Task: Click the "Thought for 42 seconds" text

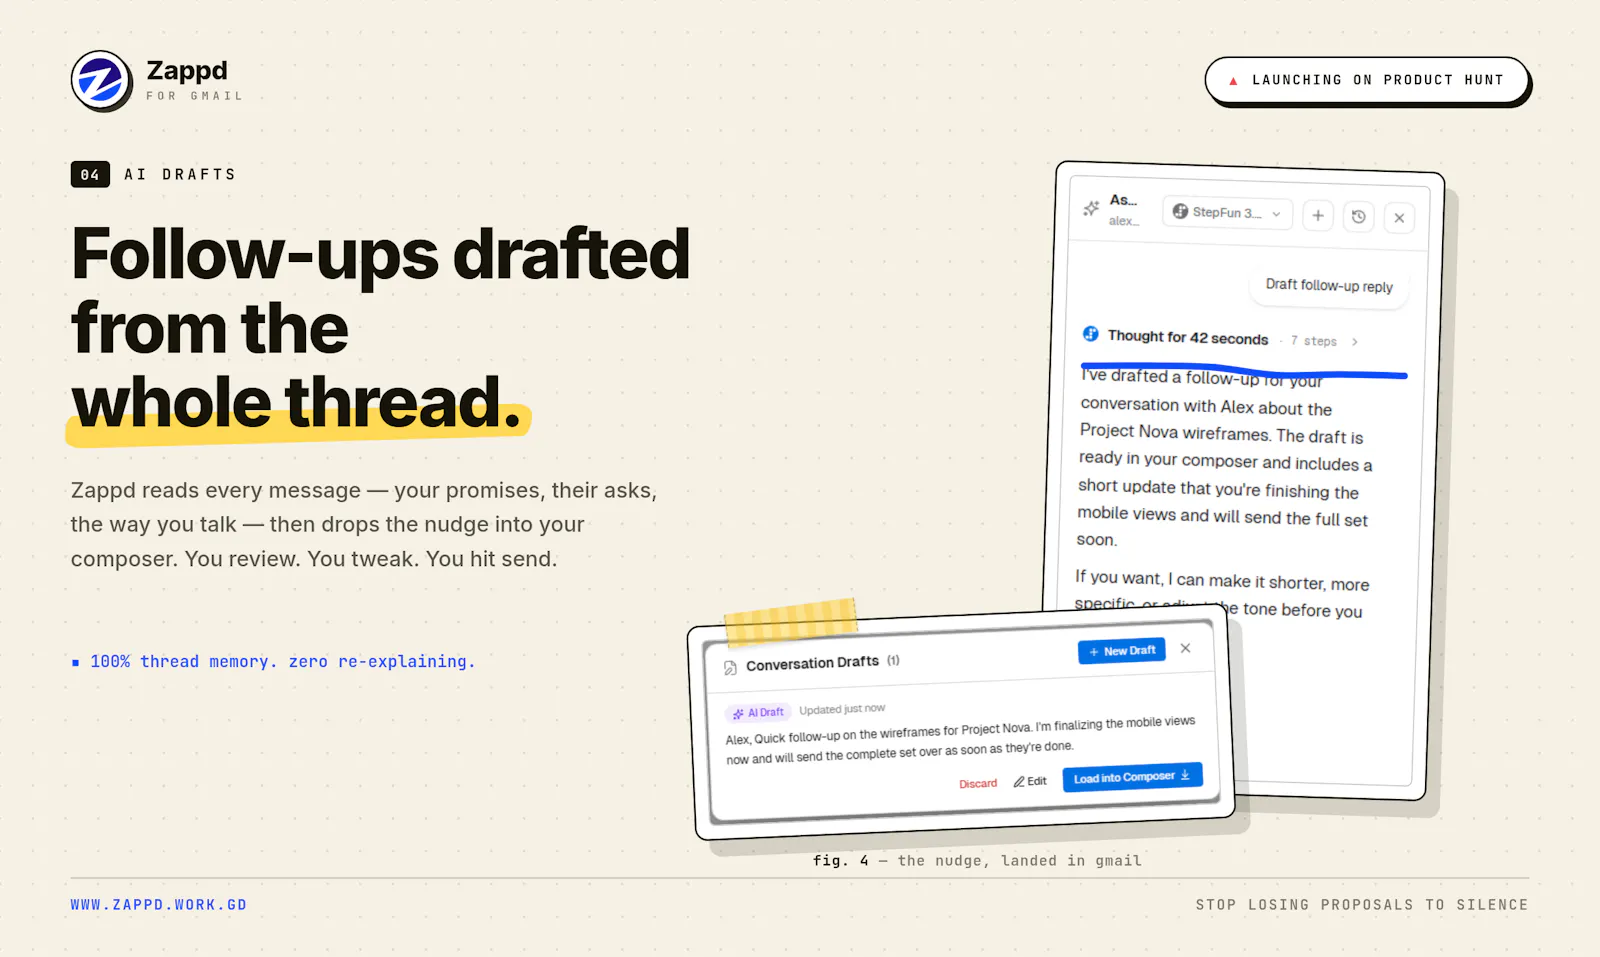Action: coord(1188,337)
